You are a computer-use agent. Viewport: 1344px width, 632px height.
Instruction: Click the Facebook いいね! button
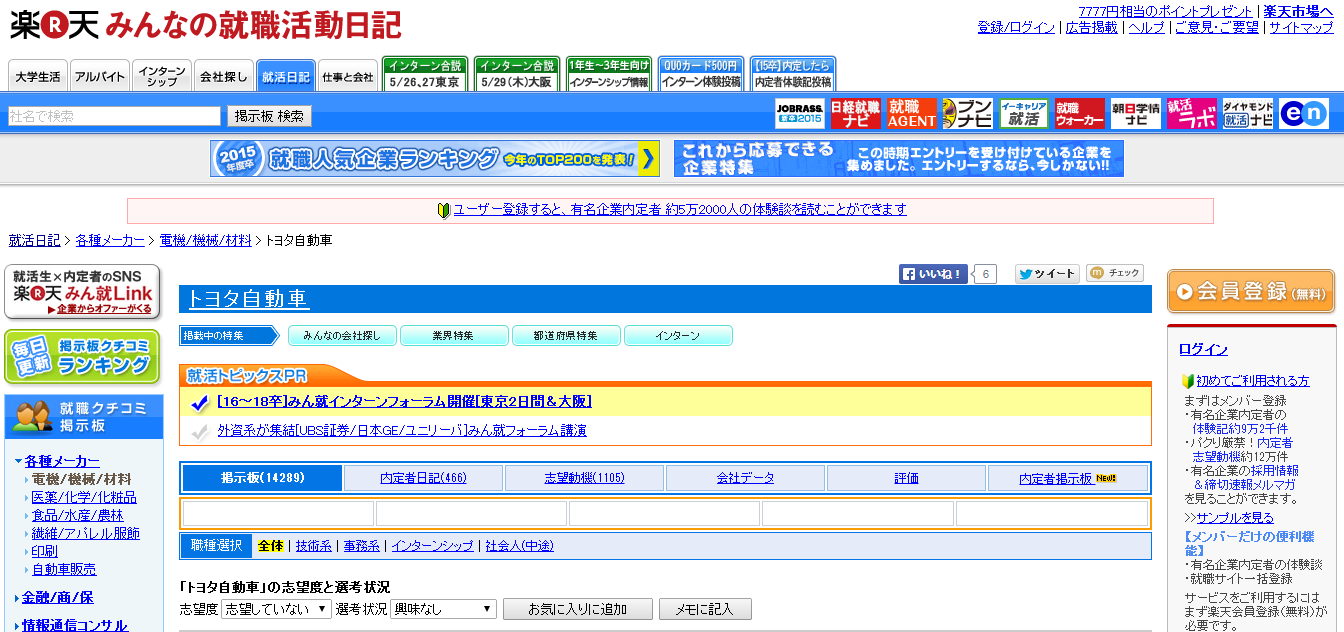click(933, 274)
